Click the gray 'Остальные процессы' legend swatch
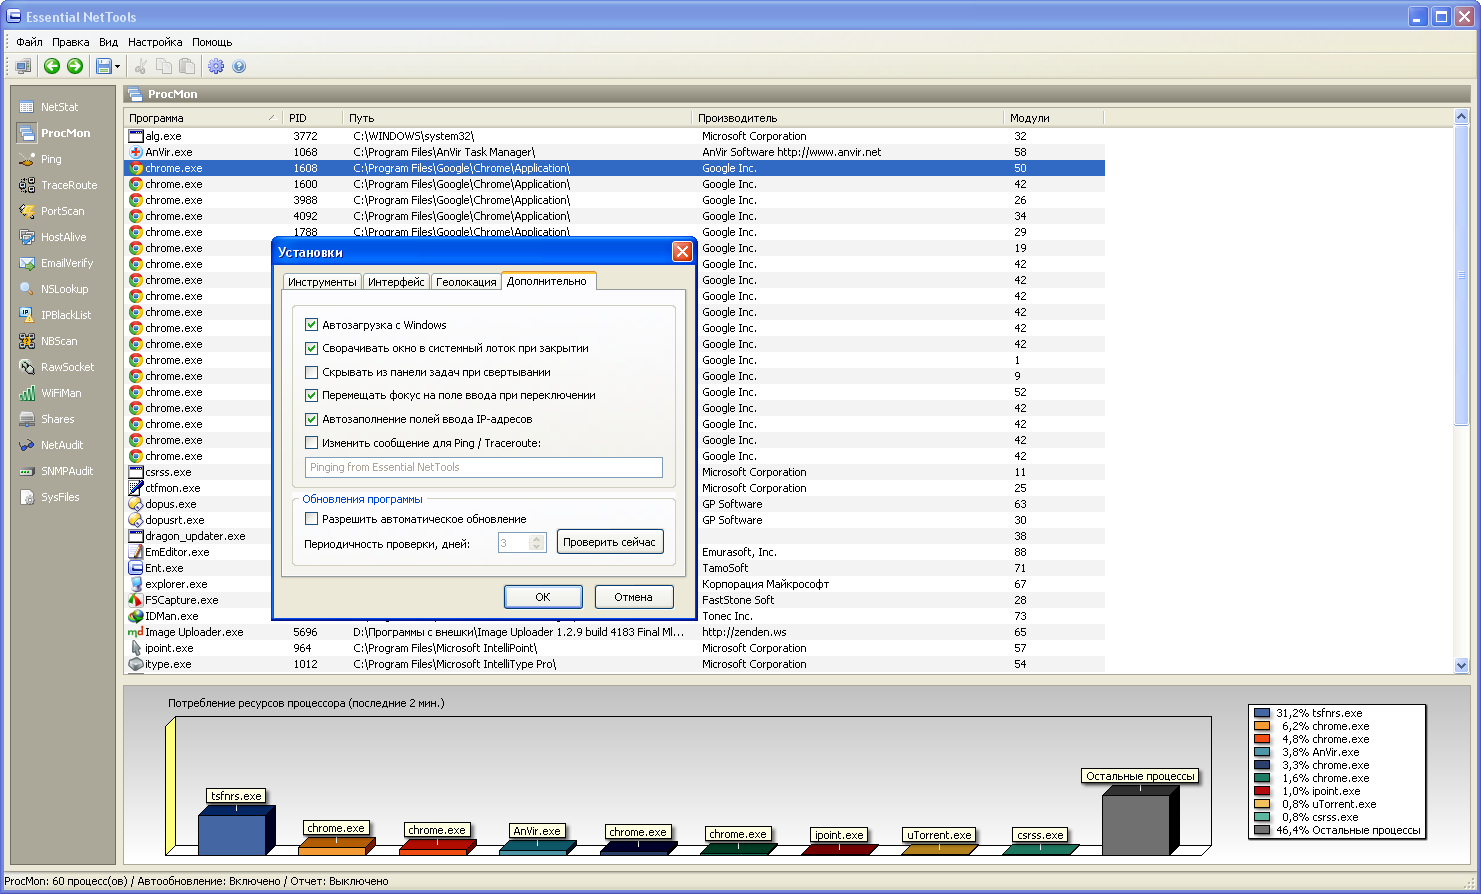The height and width of the screenshot is (894, 1481). click(1262, 830)
